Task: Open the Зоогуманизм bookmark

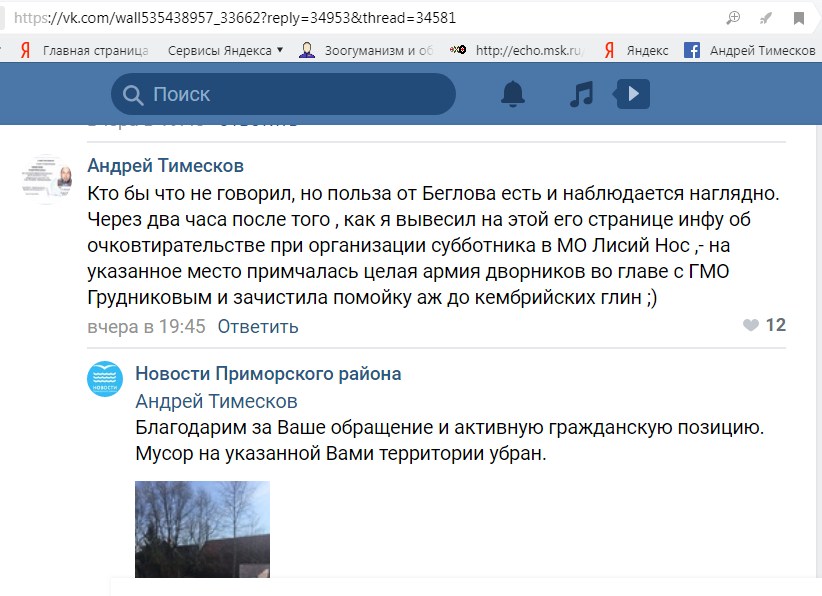Action: coord(380,50)
